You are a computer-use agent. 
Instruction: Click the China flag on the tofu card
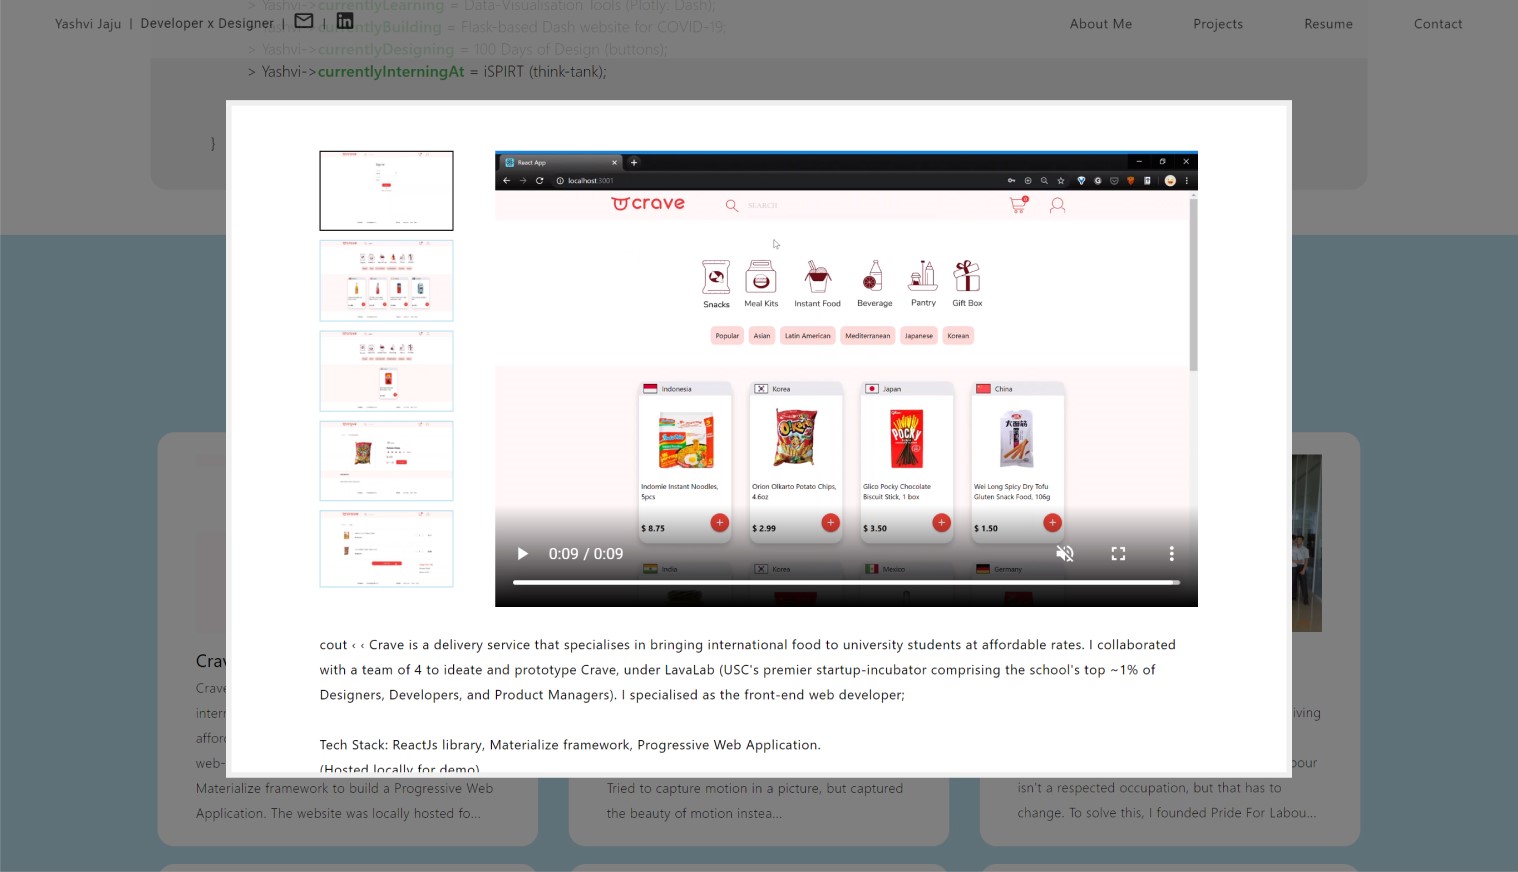coord(983,389)
